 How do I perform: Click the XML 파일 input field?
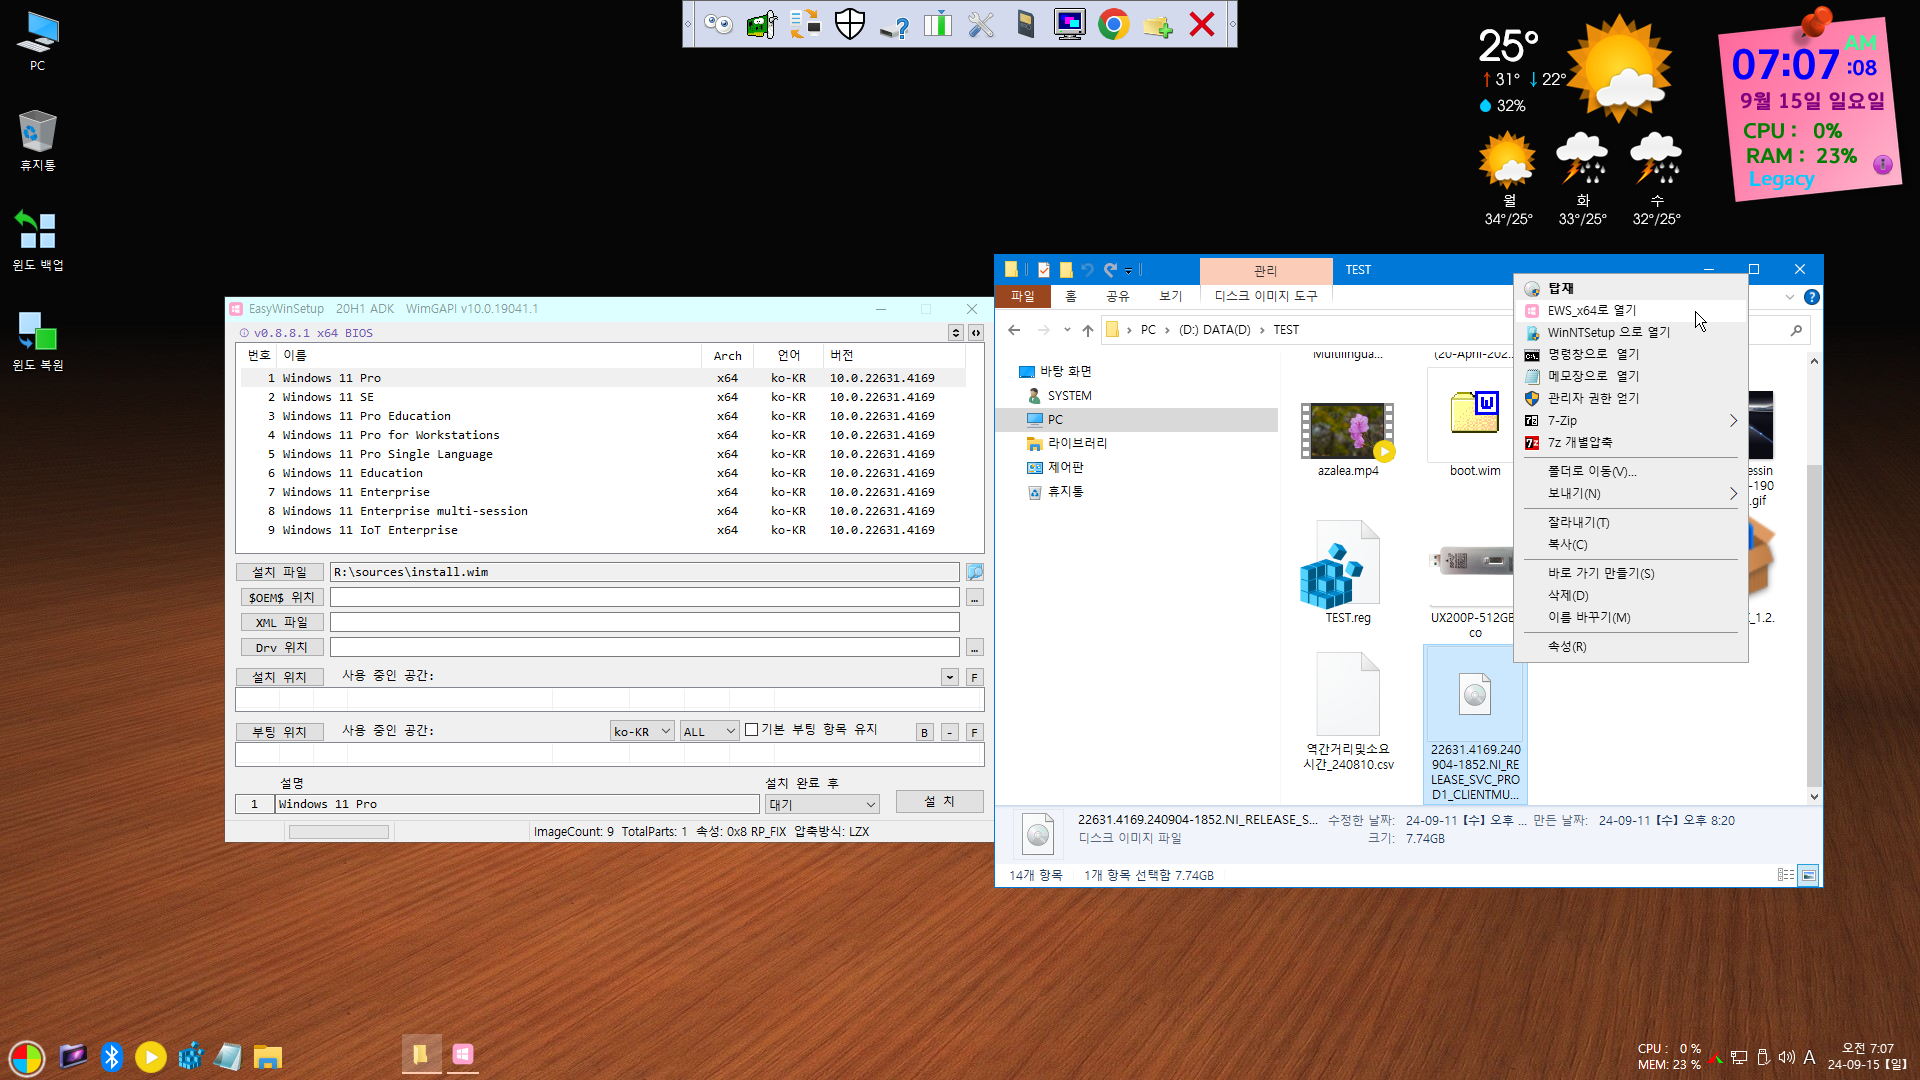tap(645, 622)
